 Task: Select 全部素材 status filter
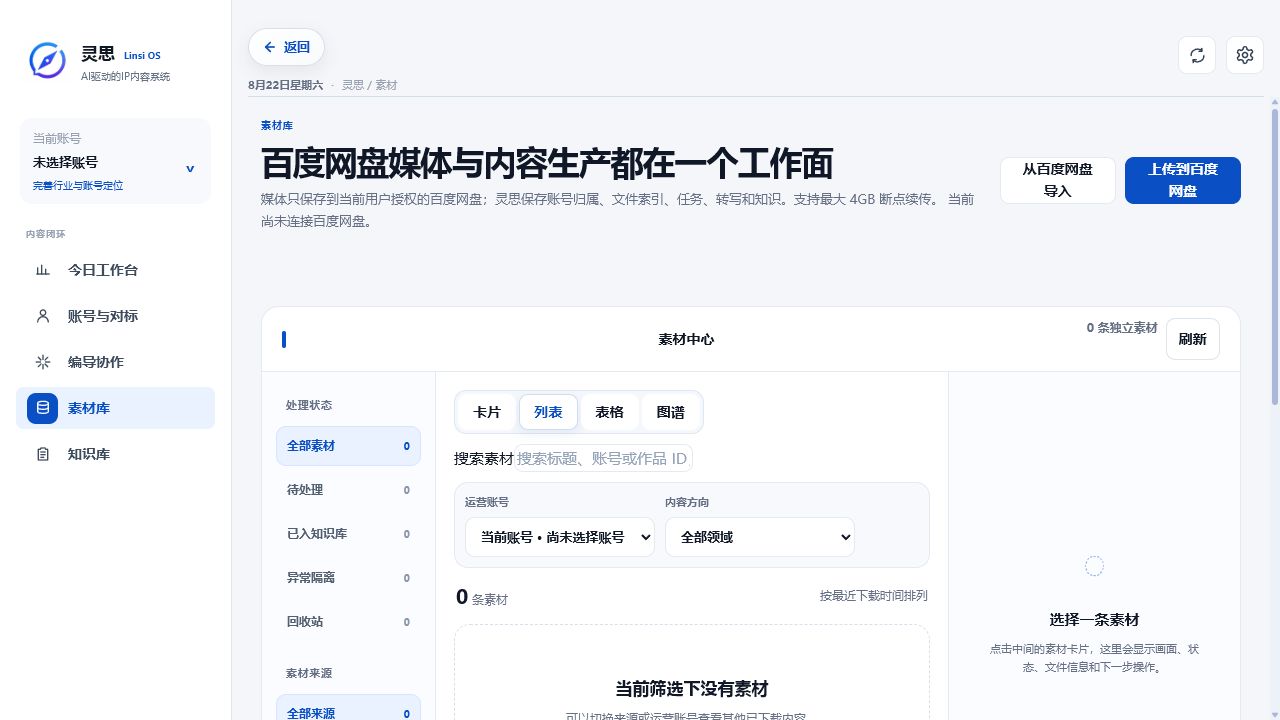tap(348, 446)
